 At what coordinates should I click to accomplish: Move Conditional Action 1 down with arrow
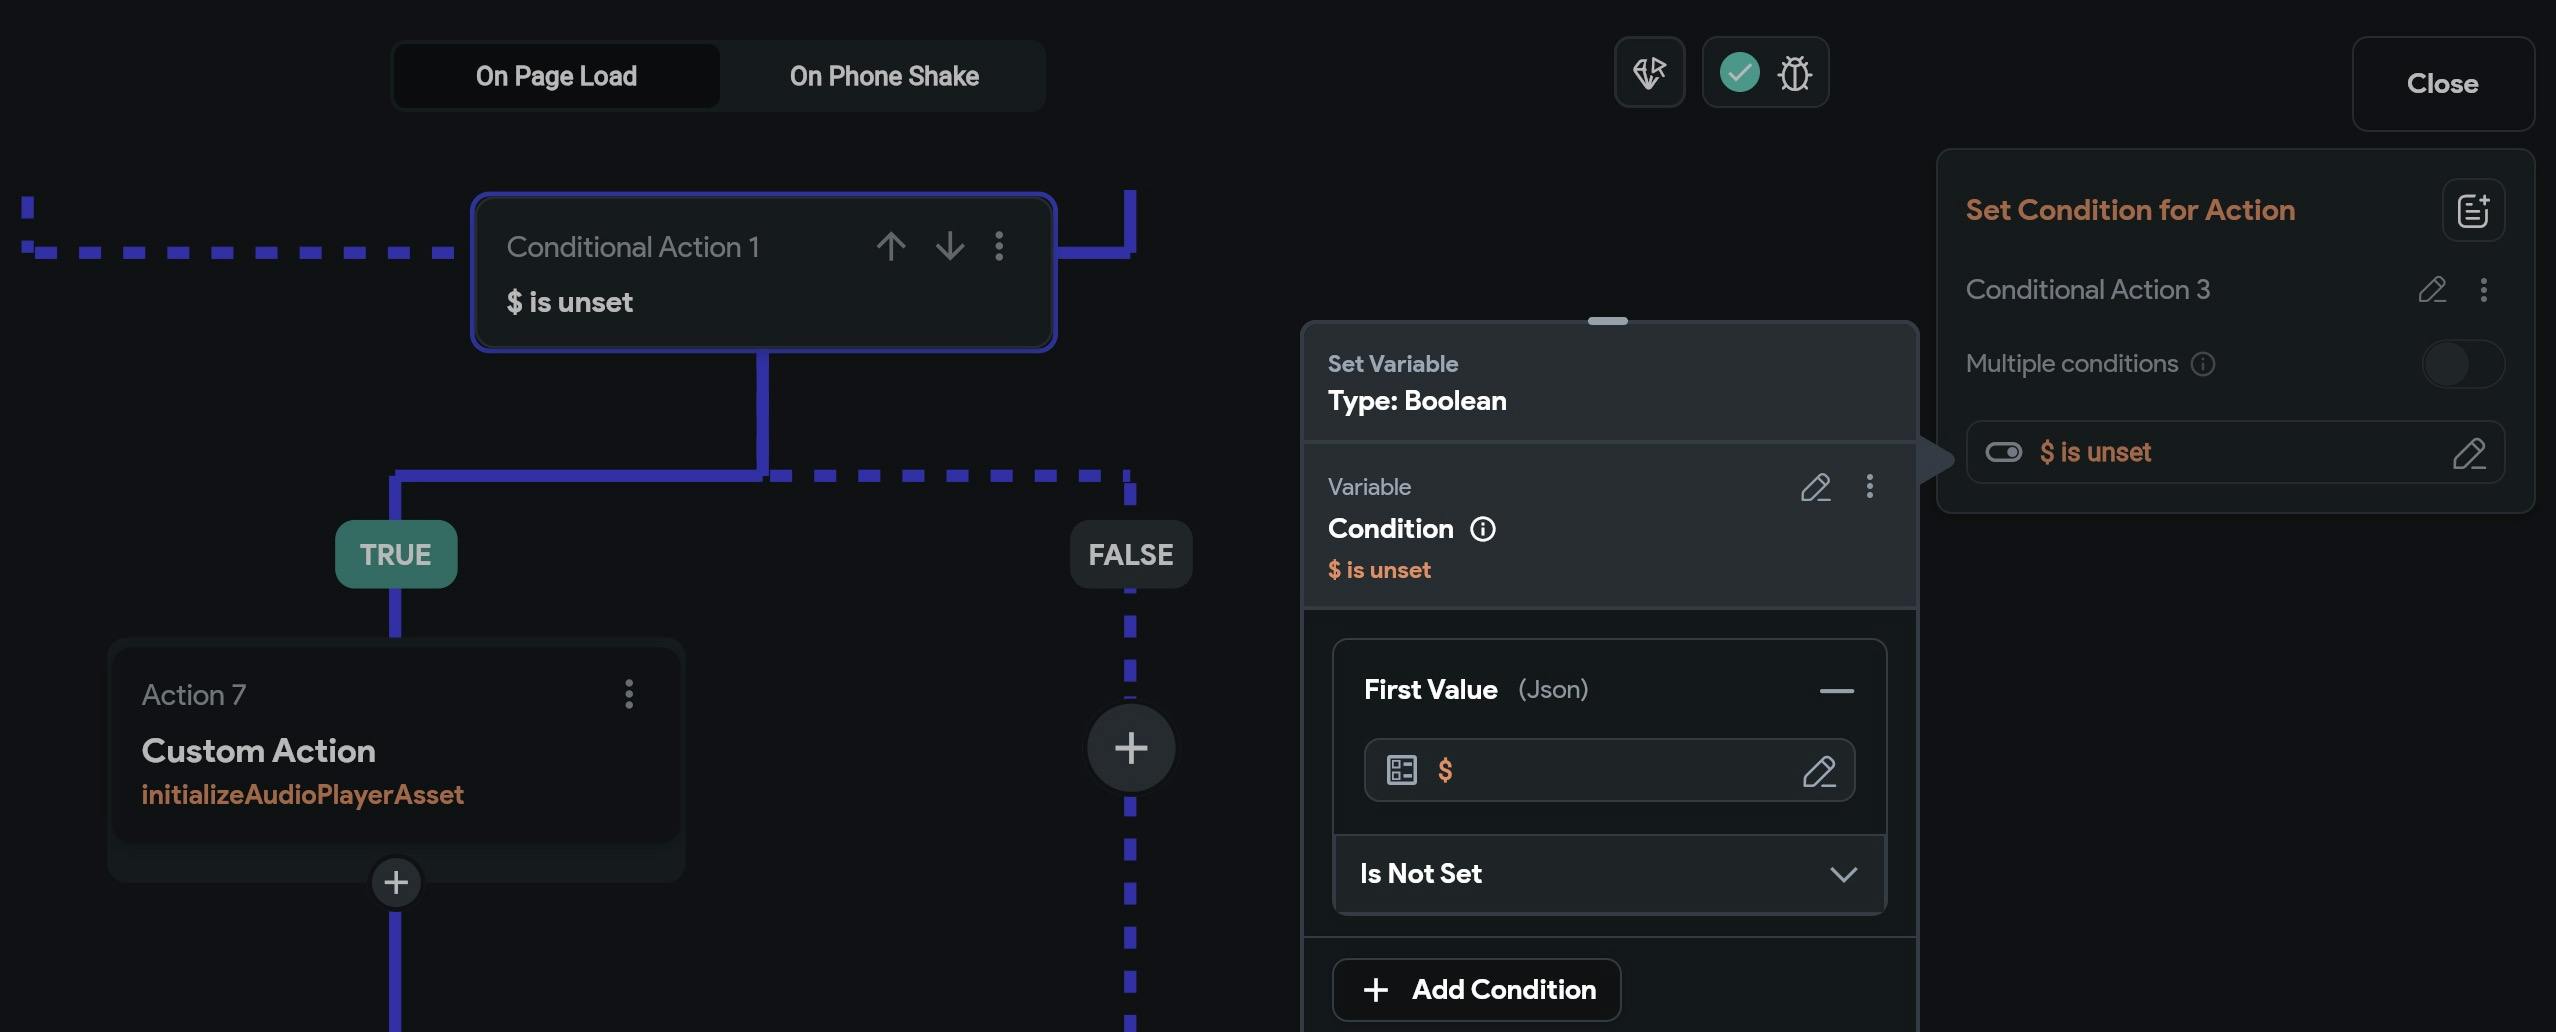pyautogui.click(x=950, y=246)
